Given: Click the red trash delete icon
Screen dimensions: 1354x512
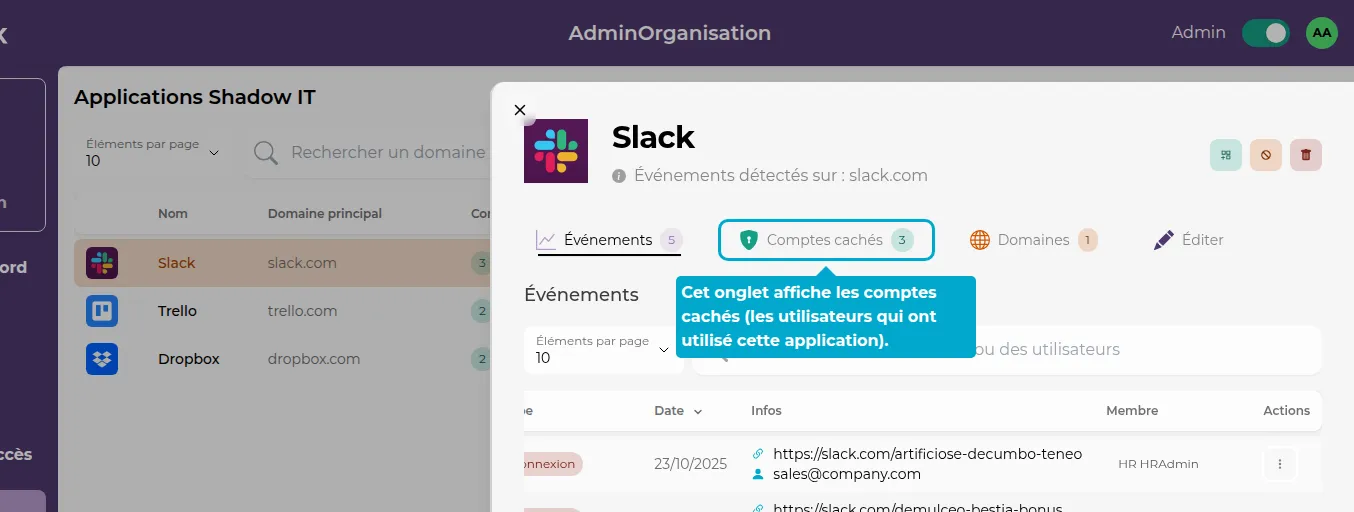Looking at the screenshot, I should tap(1305, 155).
